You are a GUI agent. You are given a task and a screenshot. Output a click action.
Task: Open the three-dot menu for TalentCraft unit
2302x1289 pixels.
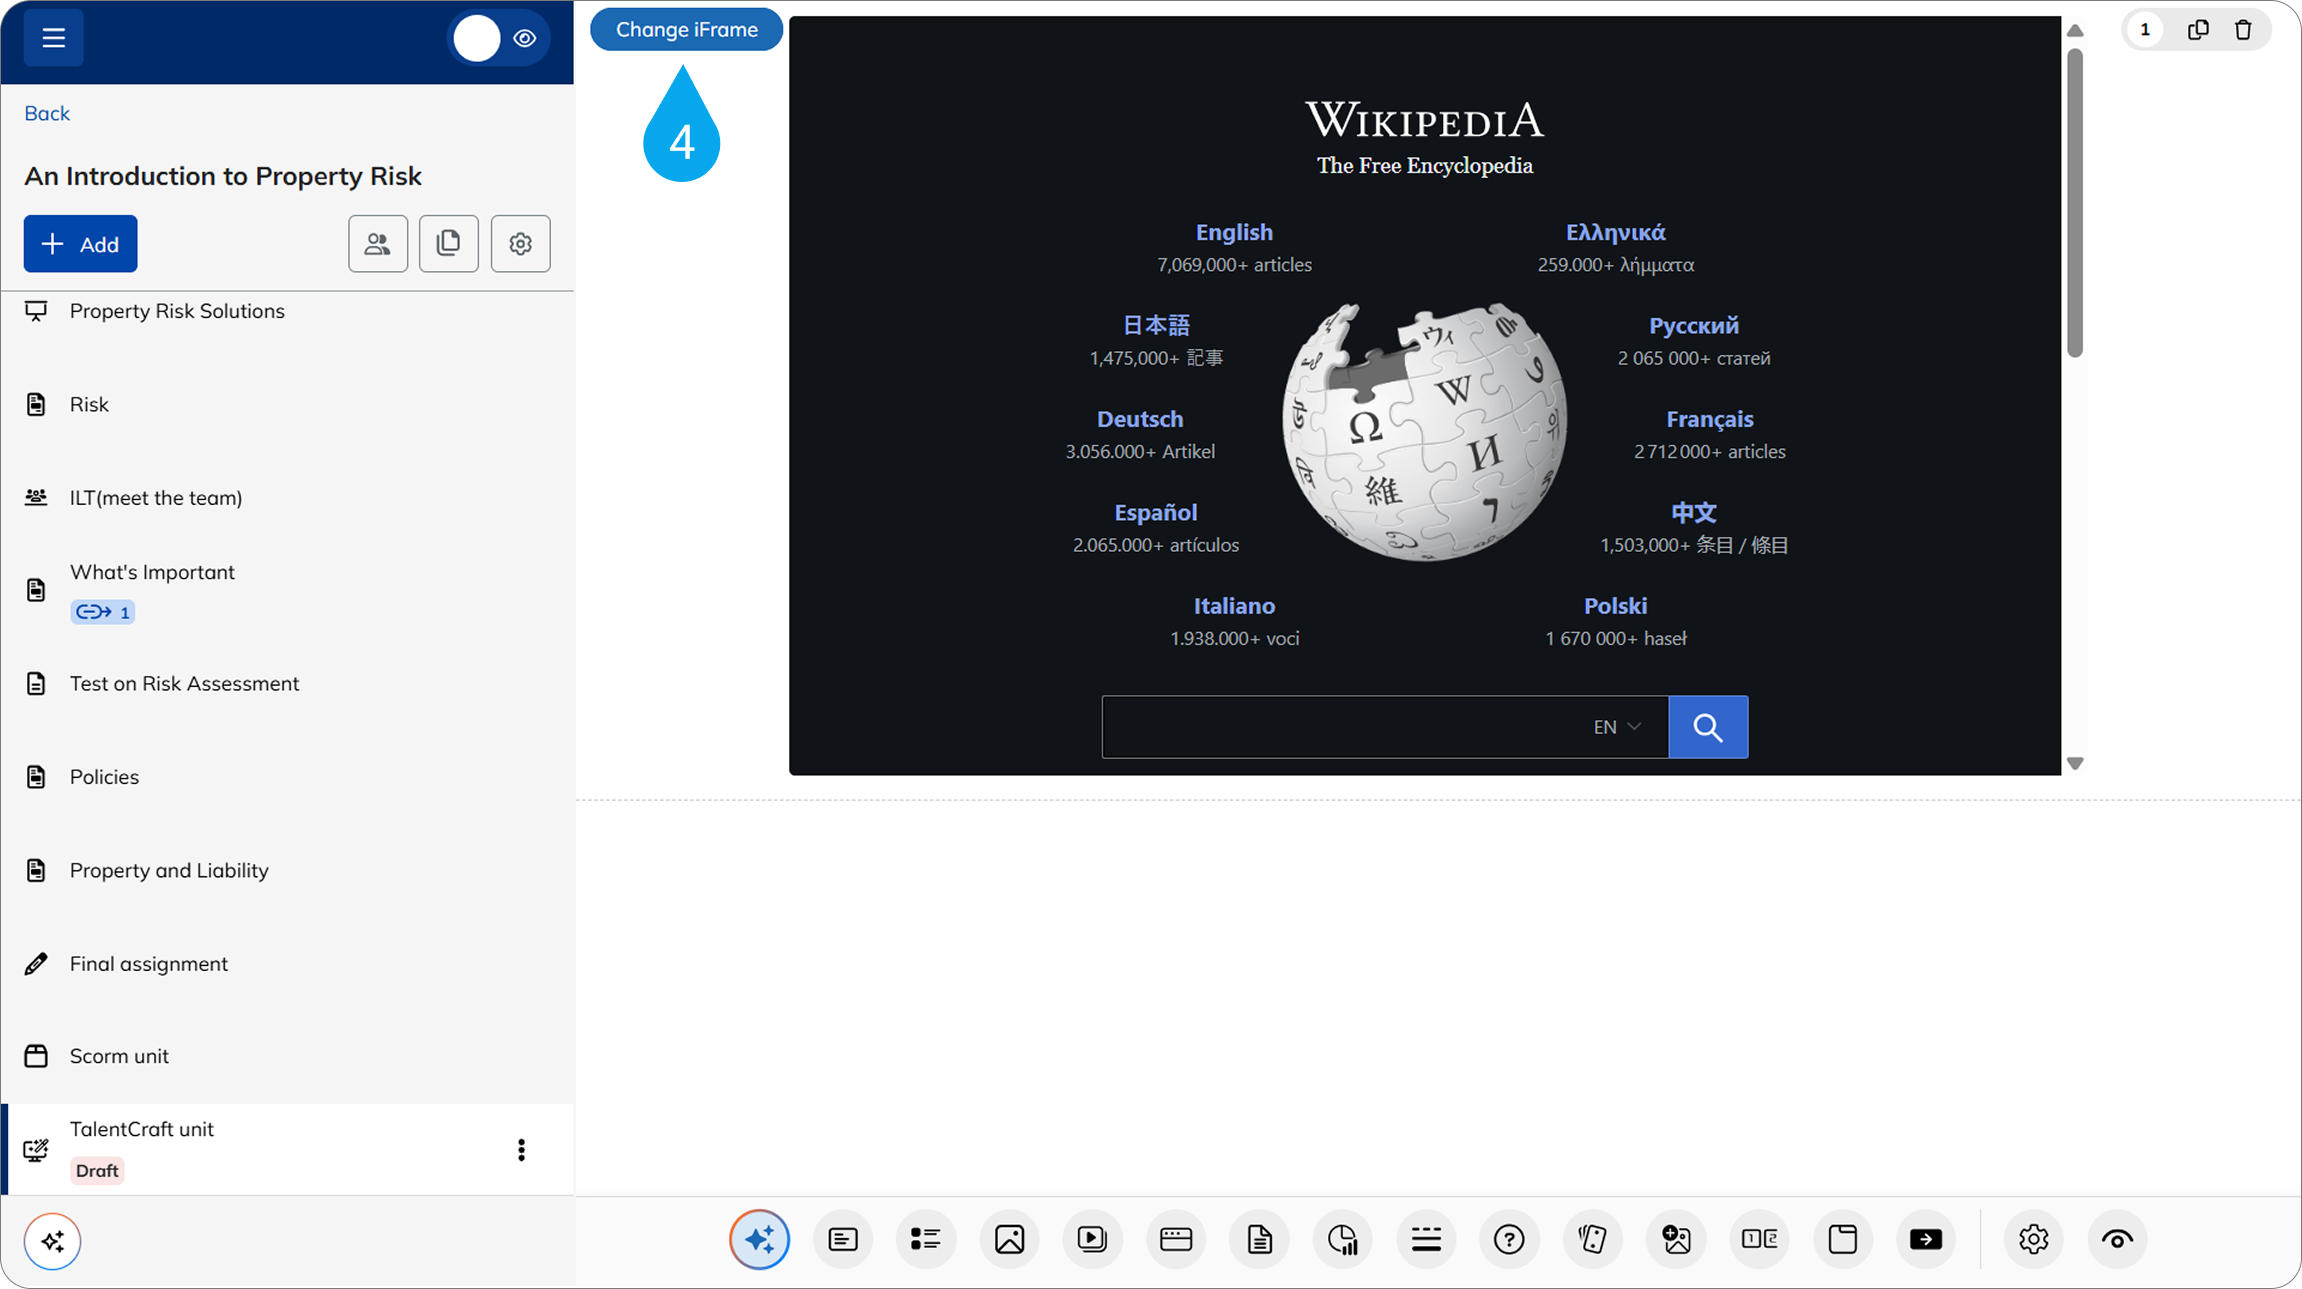(521, 1150)
